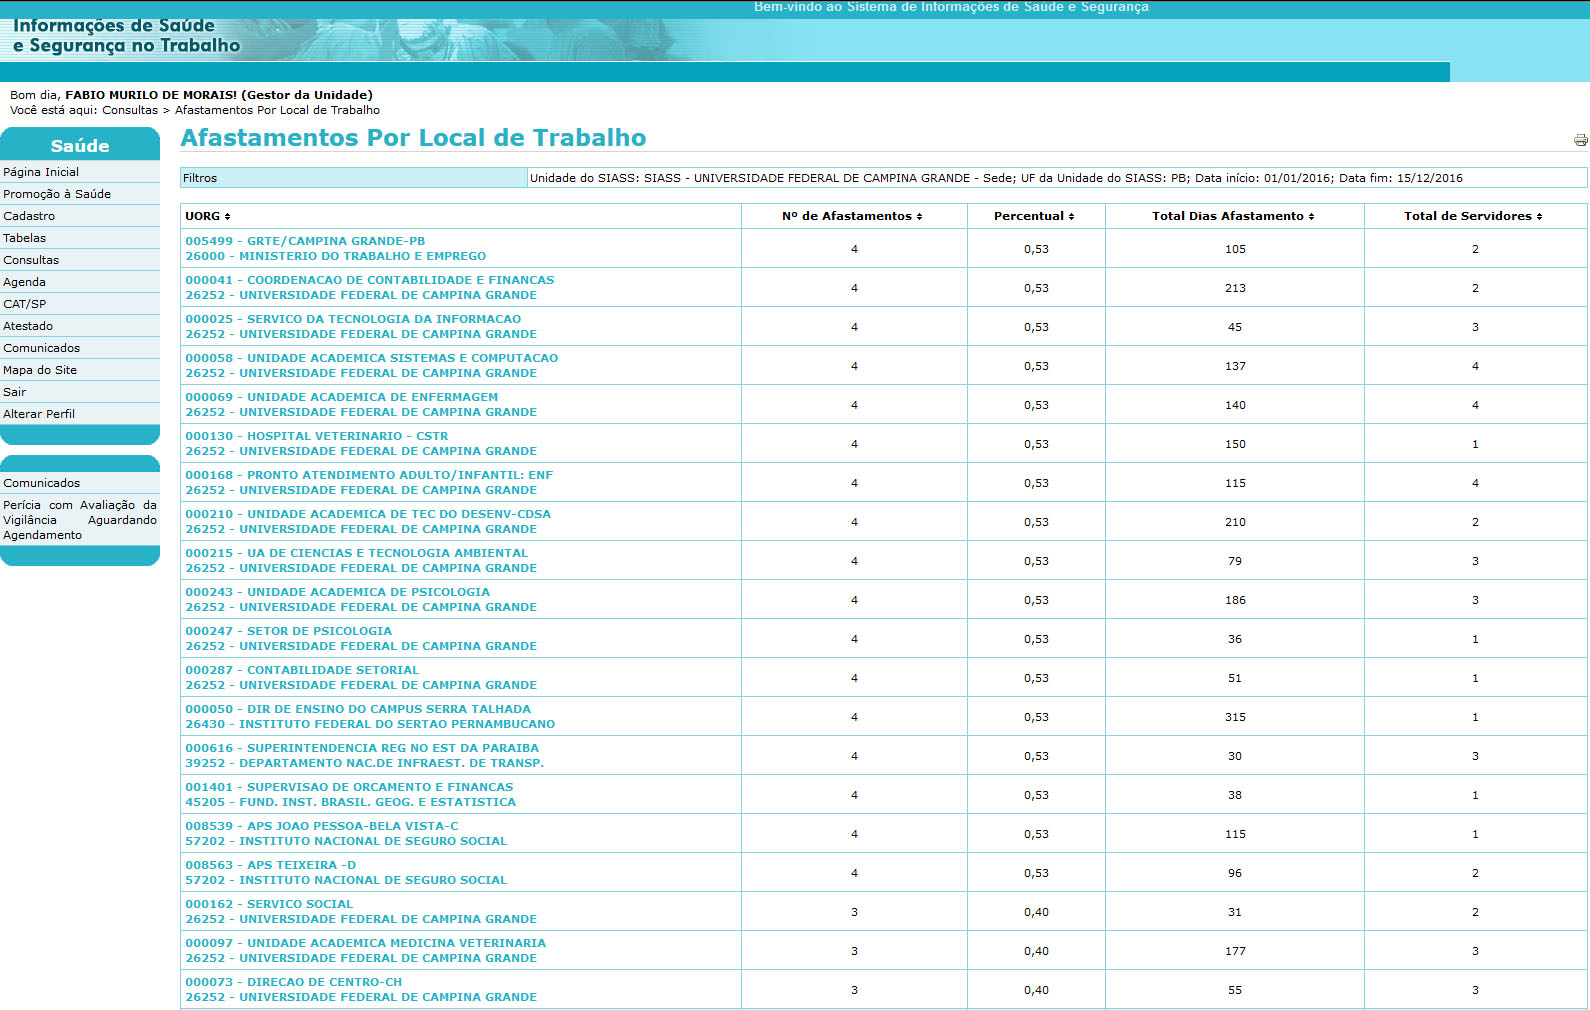Viewport: 1590px width, 1010px height.
Task: Open 000287 CONTABILIDADE SETORIAL link
Action: [x=302, y=670]
